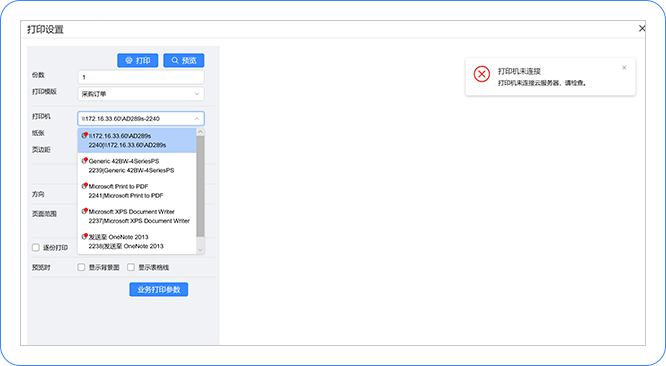
Task: Click the printer icon on 打印 button
Action: (129, 60)
